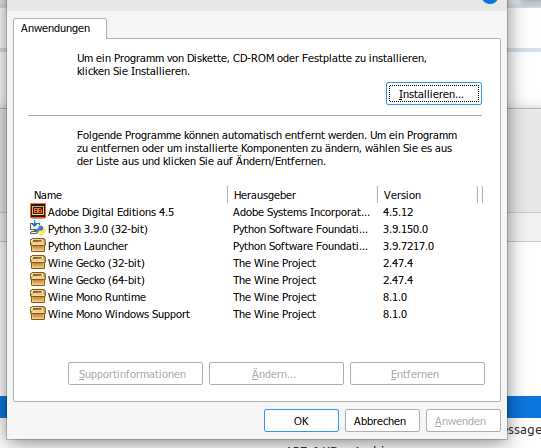The width and height of the screenshot is (541, 448).
Task: Click the Installieren... button
Action: click(434, 94)
